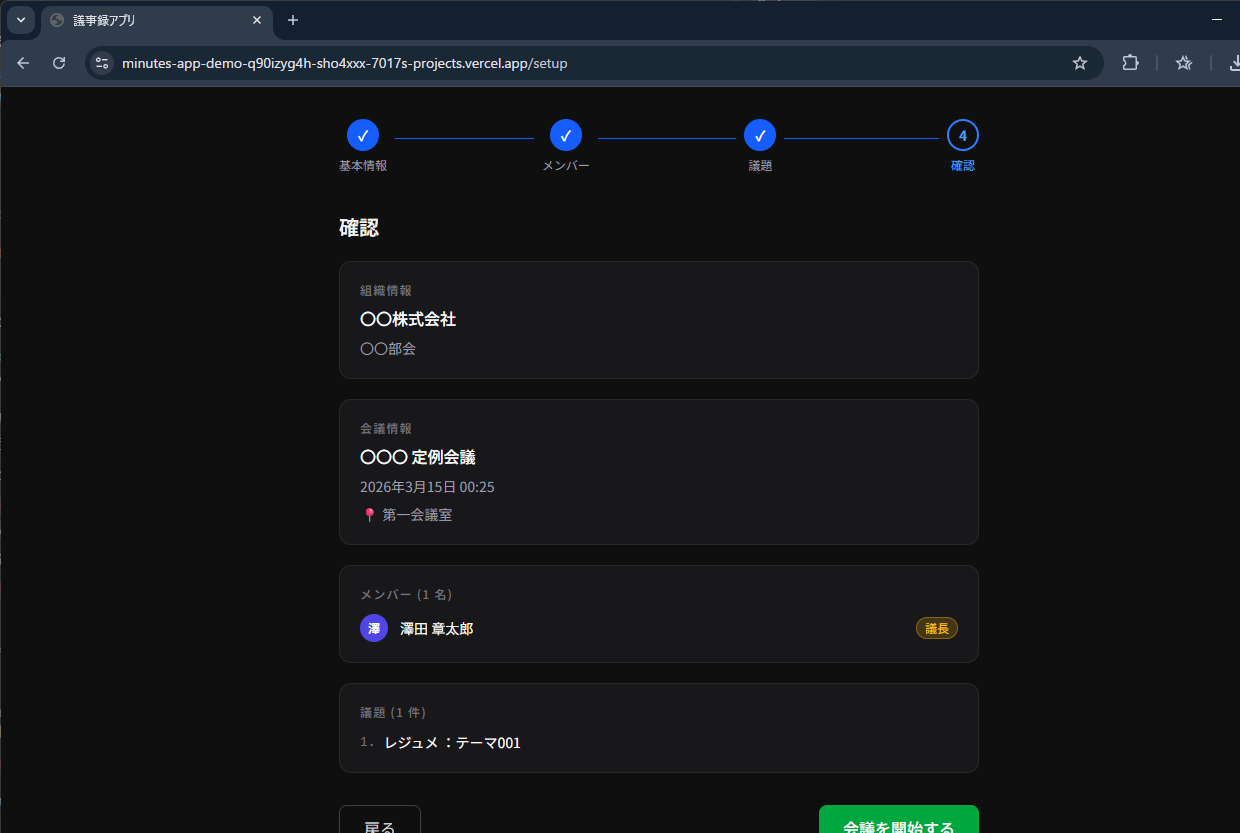Reload the page with refresh icon

[x=59, y=63]
